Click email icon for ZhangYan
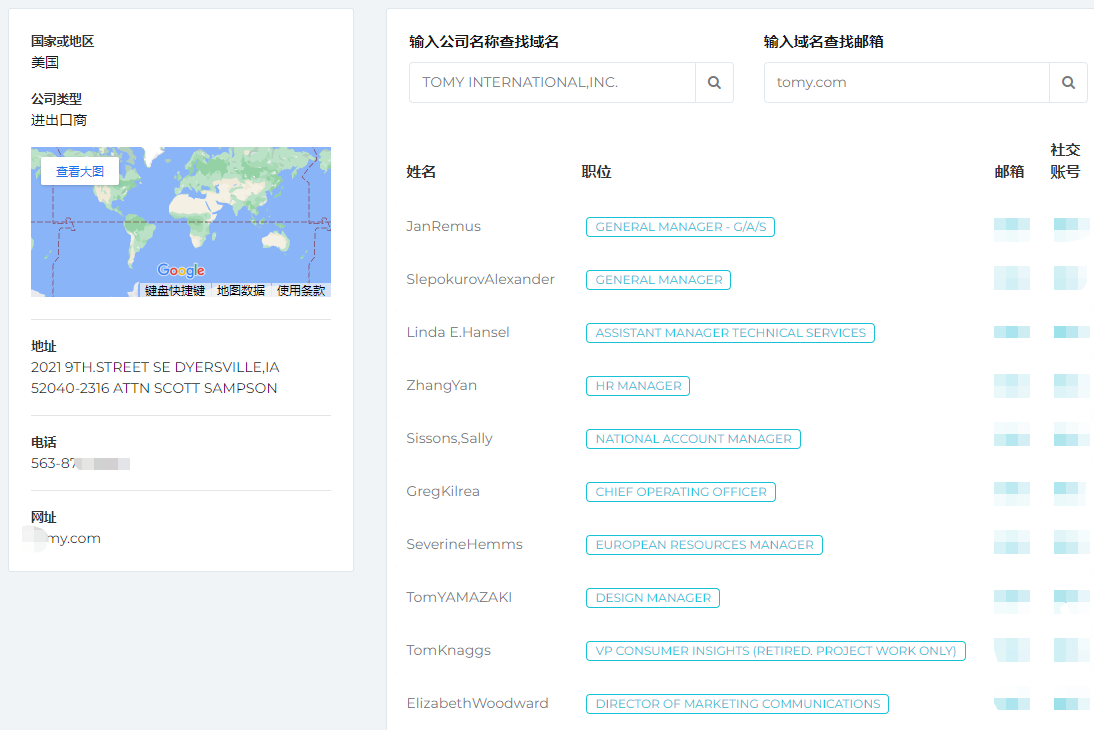 pos(1011,386)
